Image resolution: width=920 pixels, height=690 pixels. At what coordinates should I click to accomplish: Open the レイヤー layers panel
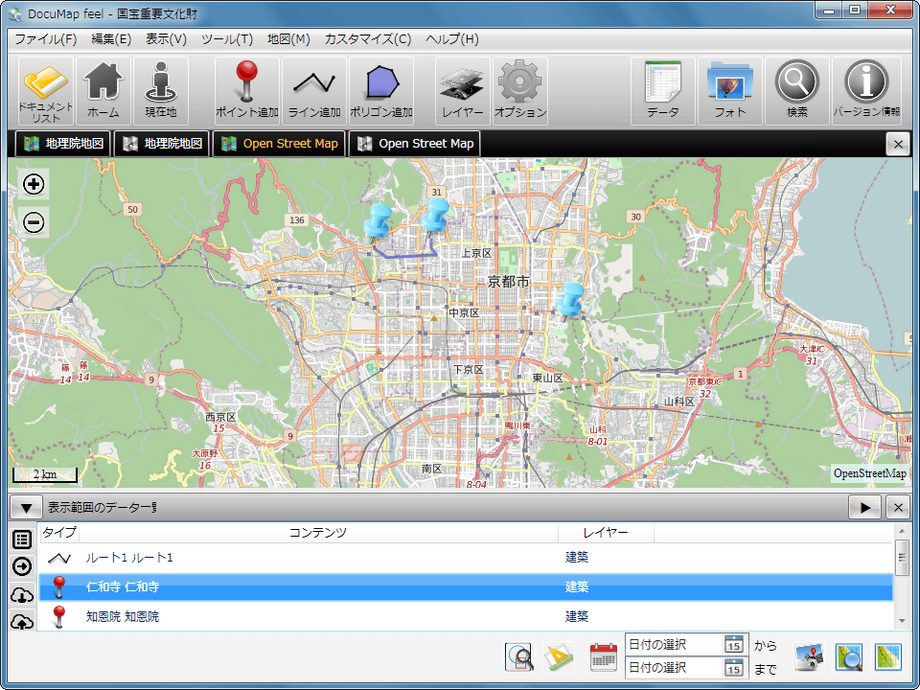tap(462, 91)
